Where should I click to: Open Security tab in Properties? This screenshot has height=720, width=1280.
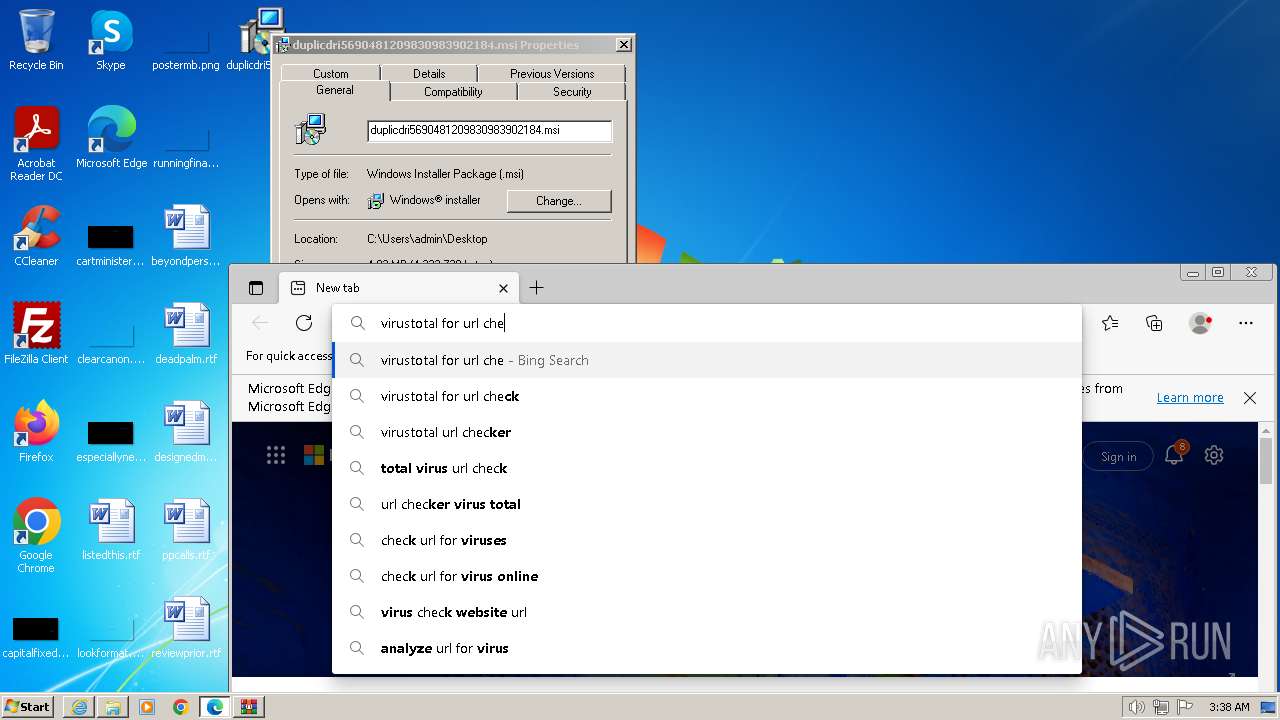point(572,92)
